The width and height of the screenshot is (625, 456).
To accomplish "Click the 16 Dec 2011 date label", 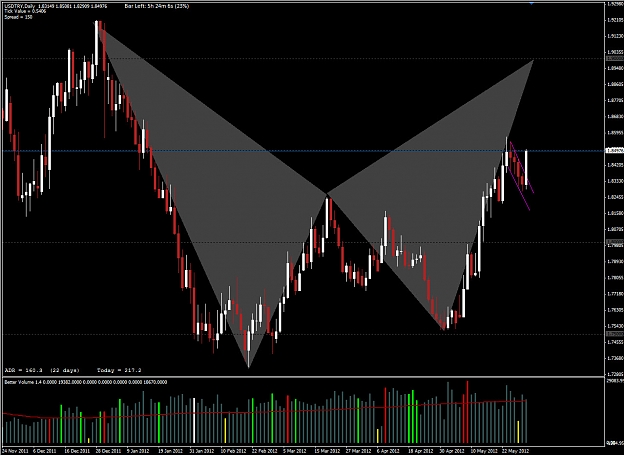I will [76, 450].
